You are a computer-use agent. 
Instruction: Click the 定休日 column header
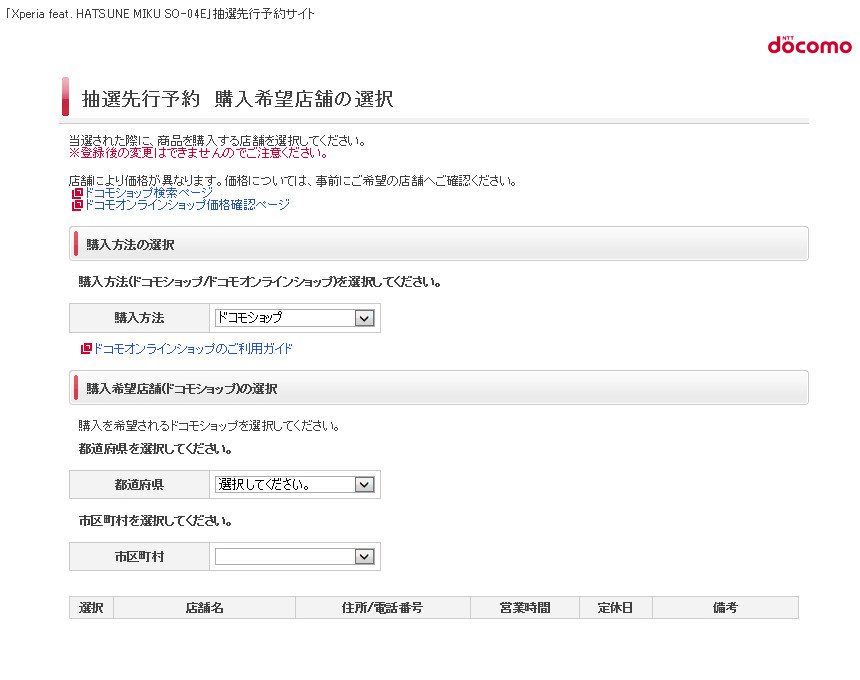tap(615, 608)
